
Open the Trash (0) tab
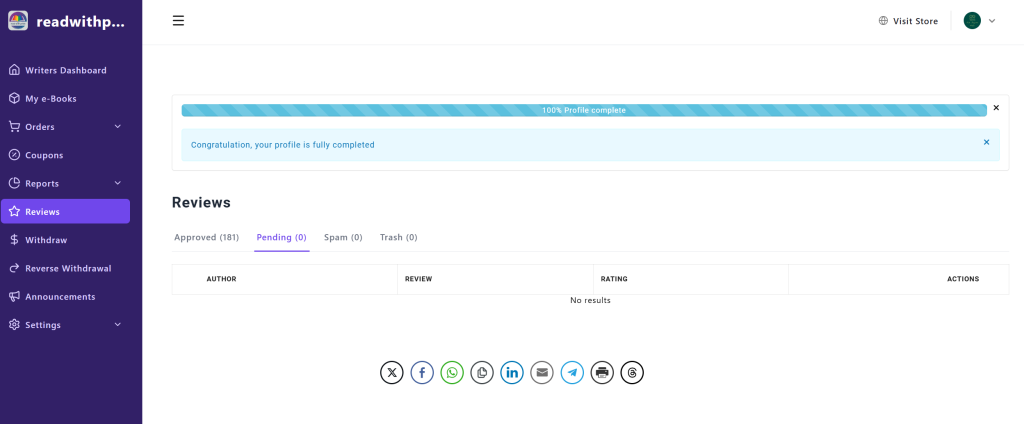[x=398, y=237]
